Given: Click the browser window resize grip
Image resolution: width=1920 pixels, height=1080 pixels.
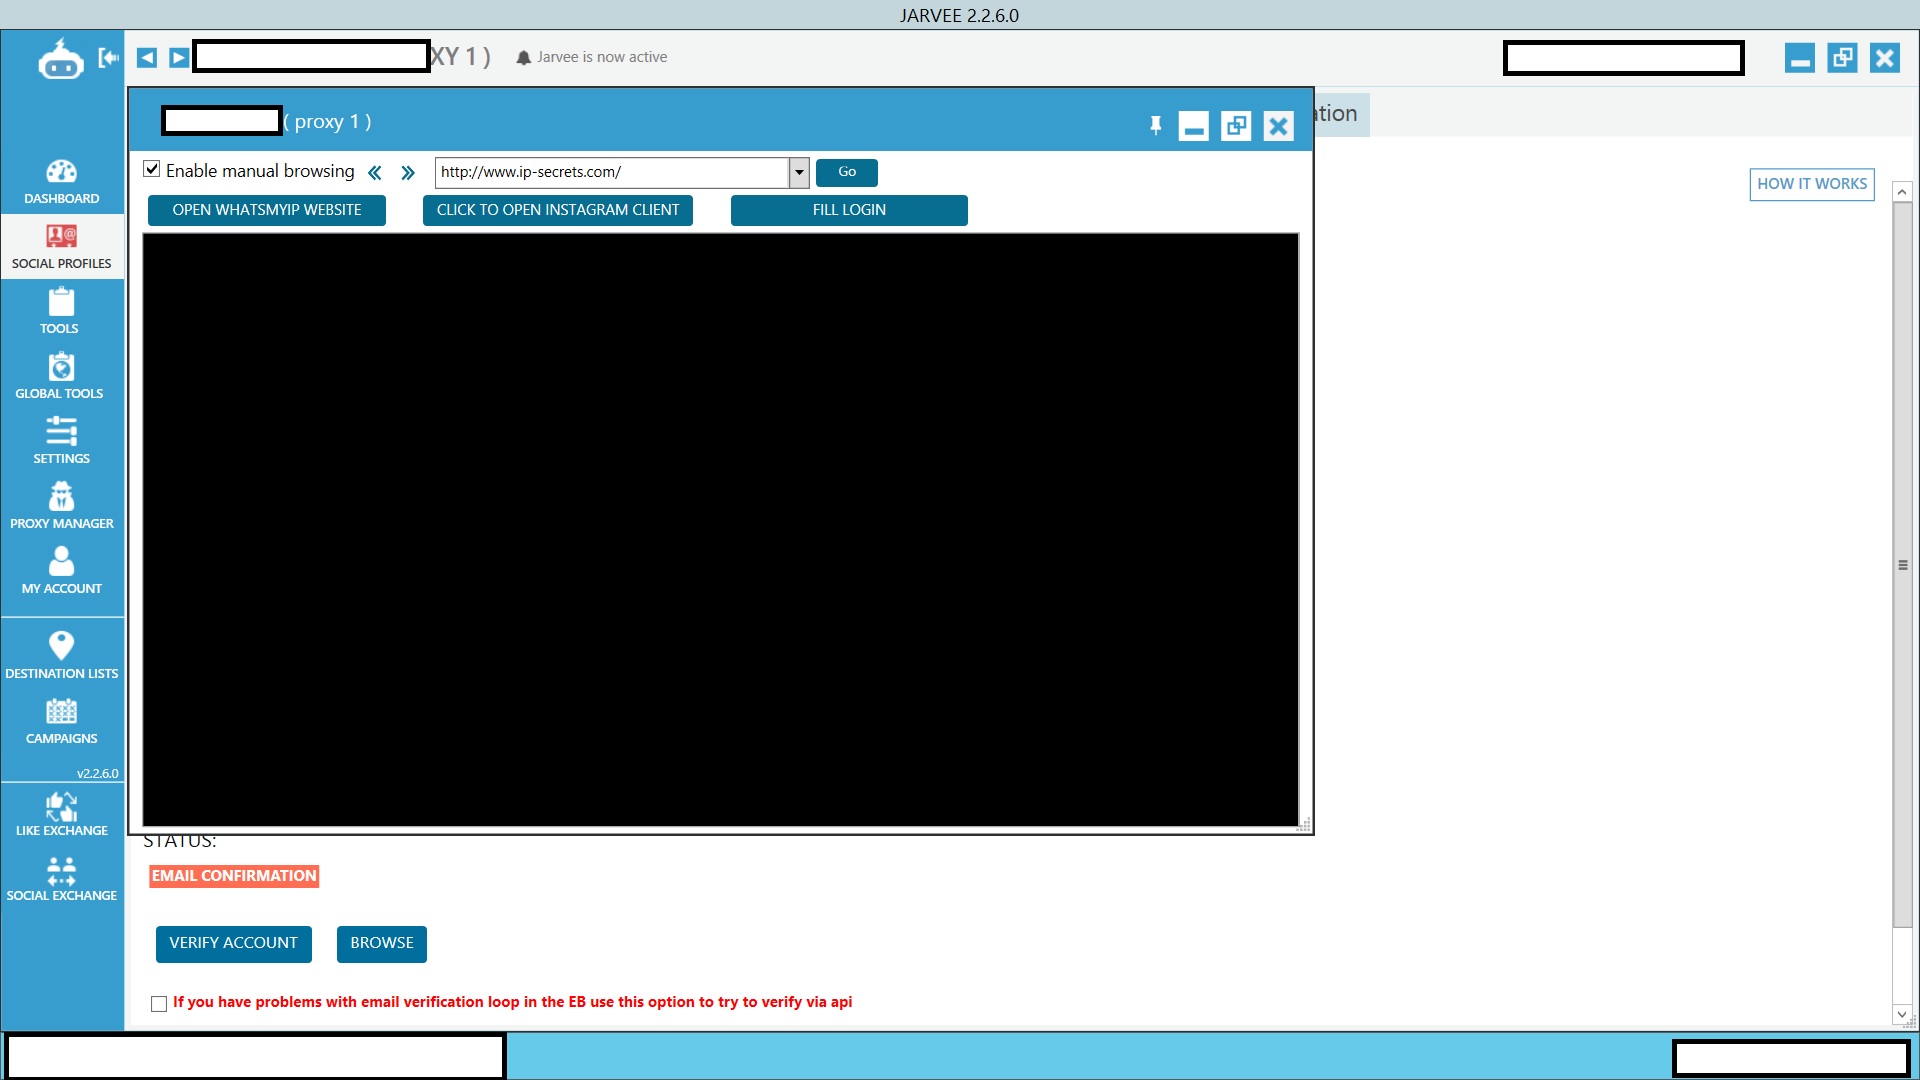Looking at the screenshot, I should coord(1303,825).
